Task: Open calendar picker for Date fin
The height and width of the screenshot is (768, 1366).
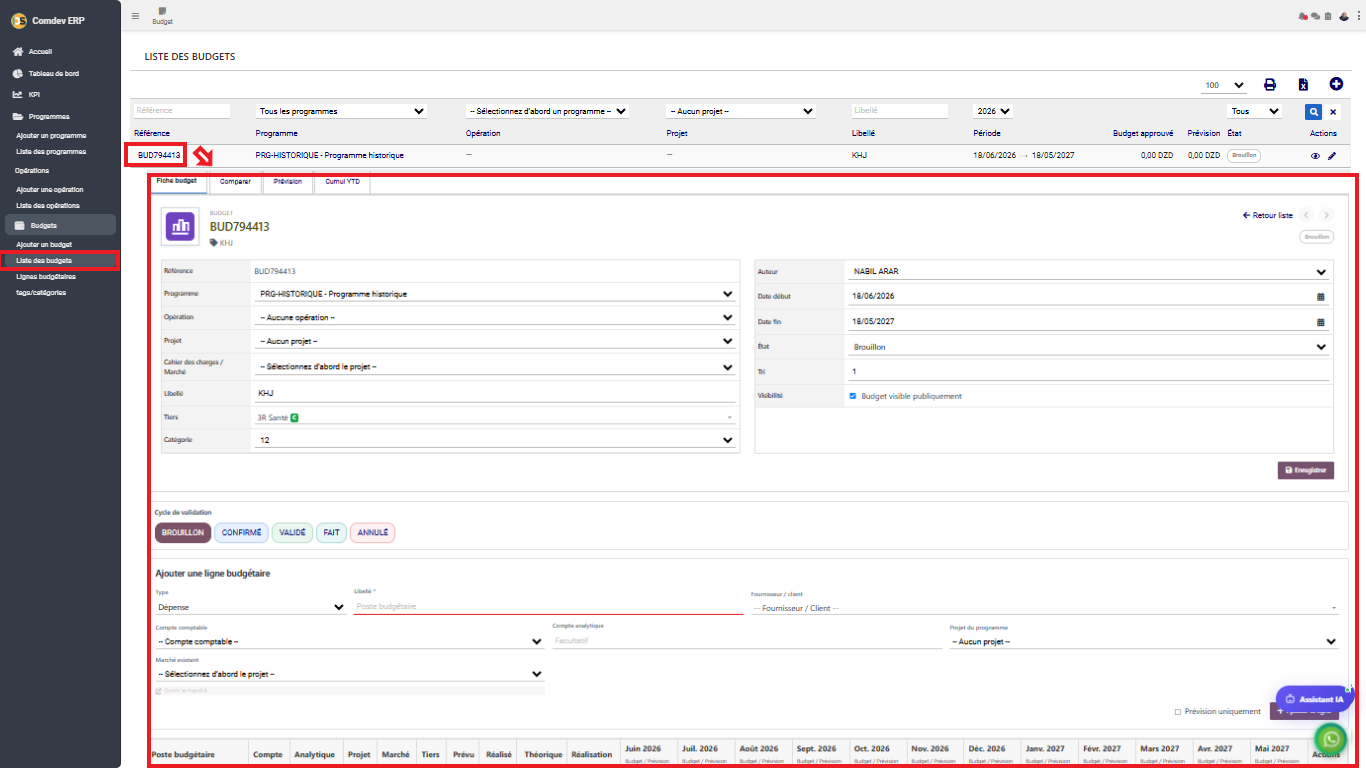Action: pyautogui.click(x=1320, y=322)
